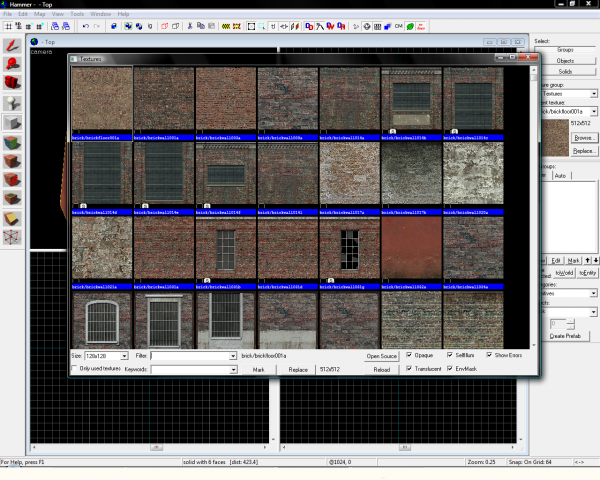Open the Tools menu
The height and width of the screenshot is (480, 600).
[77, 14]
